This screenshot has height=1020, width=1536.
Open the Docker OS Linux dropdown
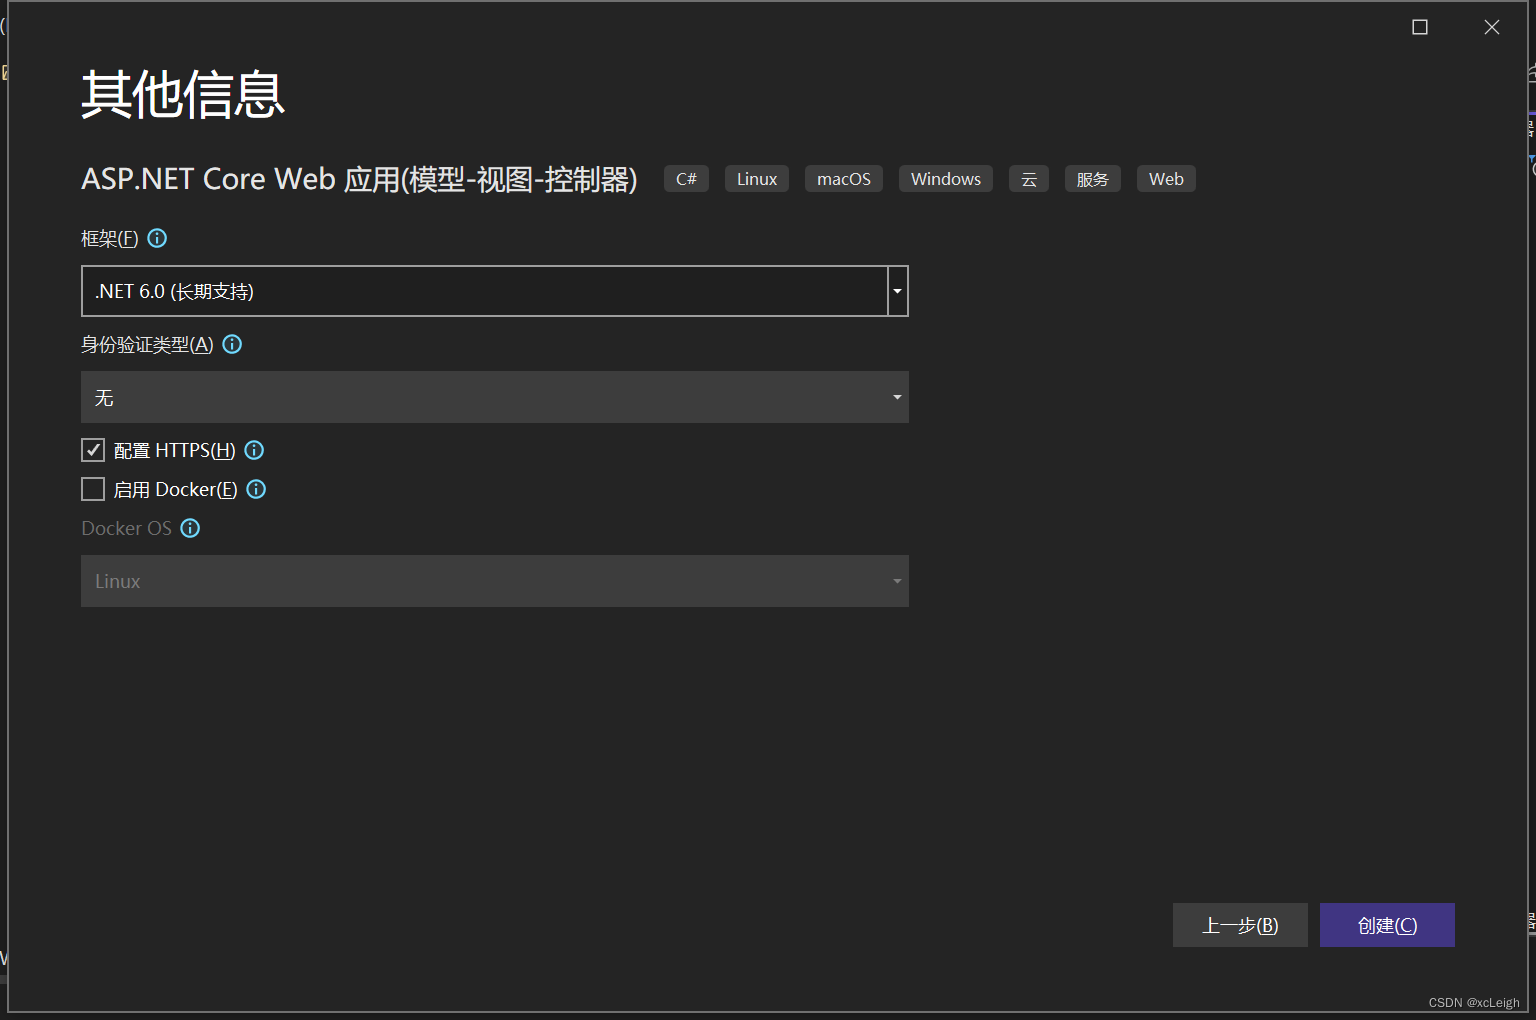click(x=494, y=581)
